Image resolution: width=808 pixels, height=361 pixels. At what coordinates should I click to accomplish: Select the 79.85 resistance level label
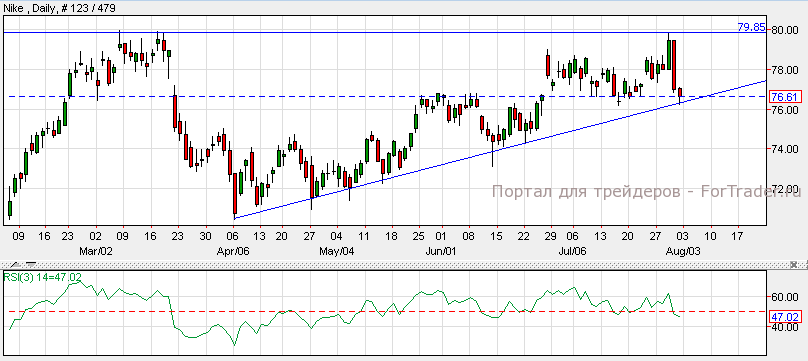[x=751, y=27]
